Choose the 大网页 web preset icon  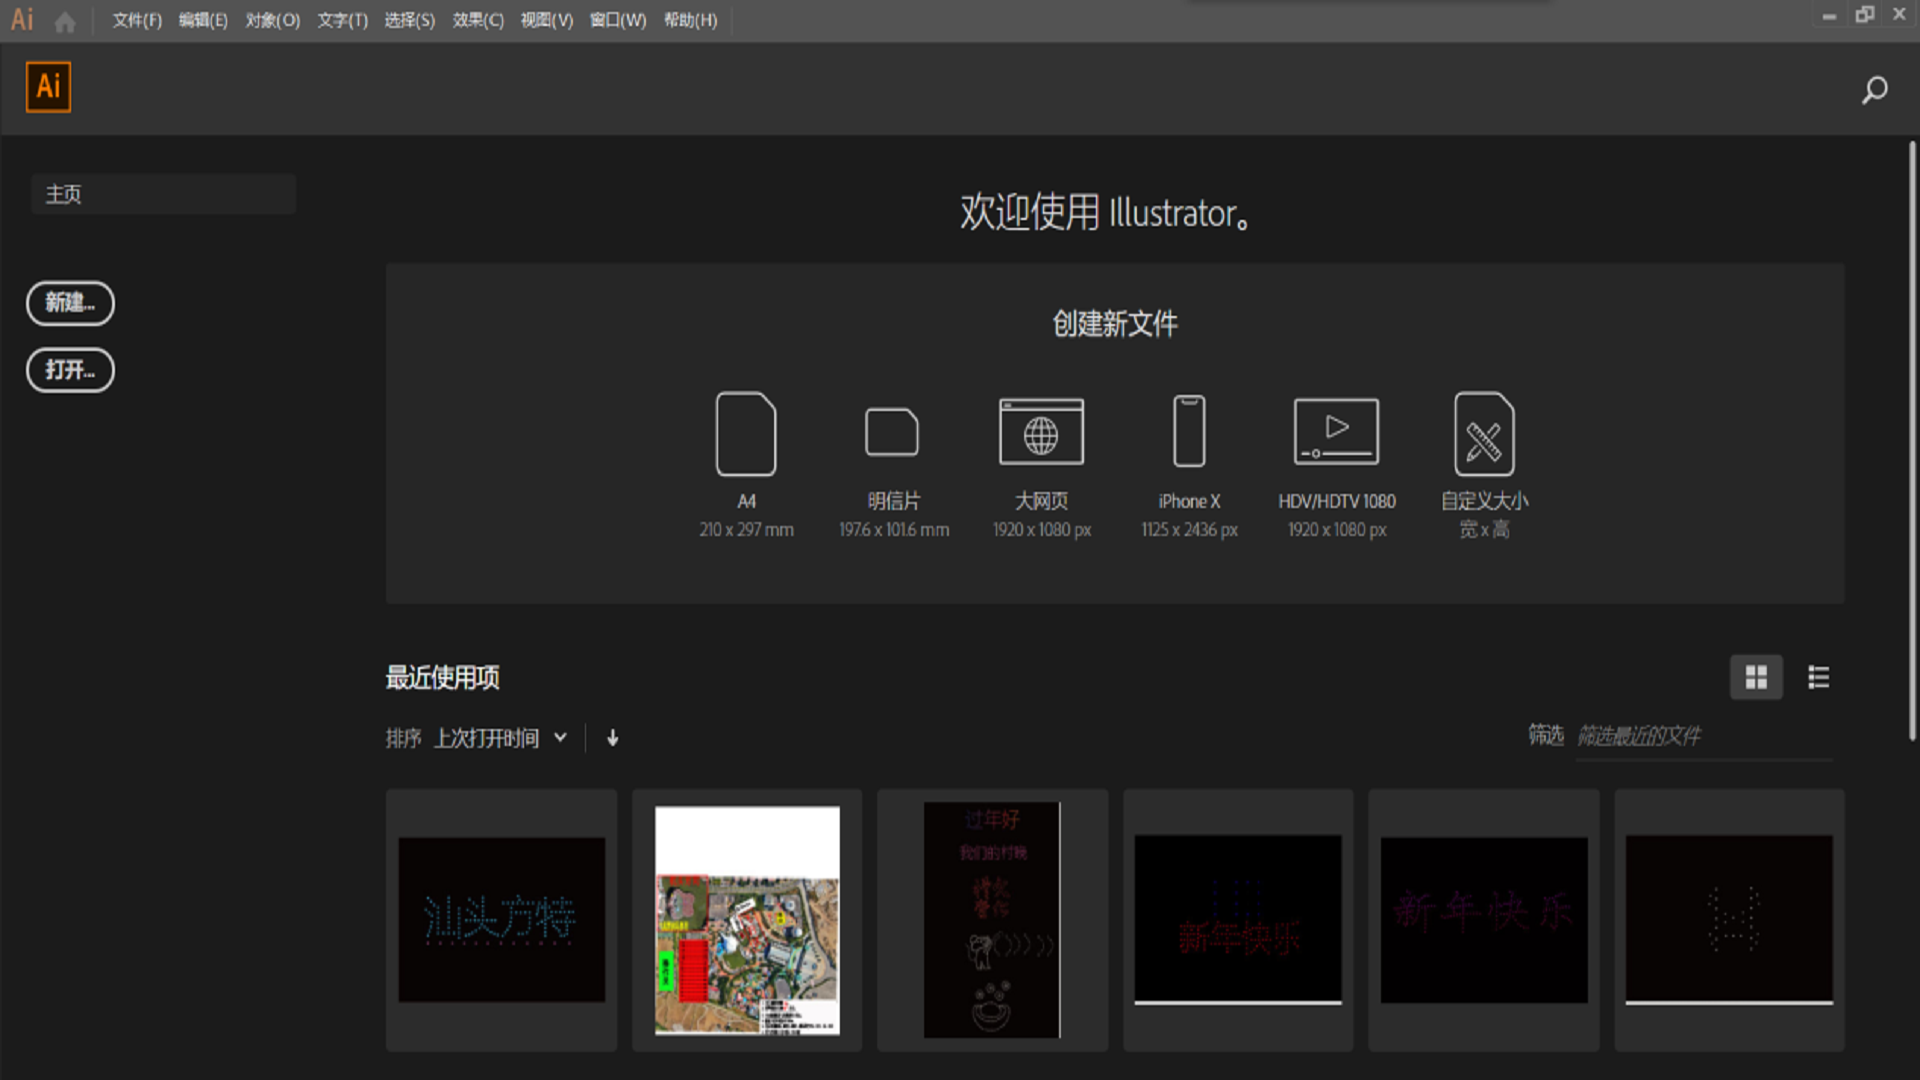pyautogui.click(x=1041, y=432)
